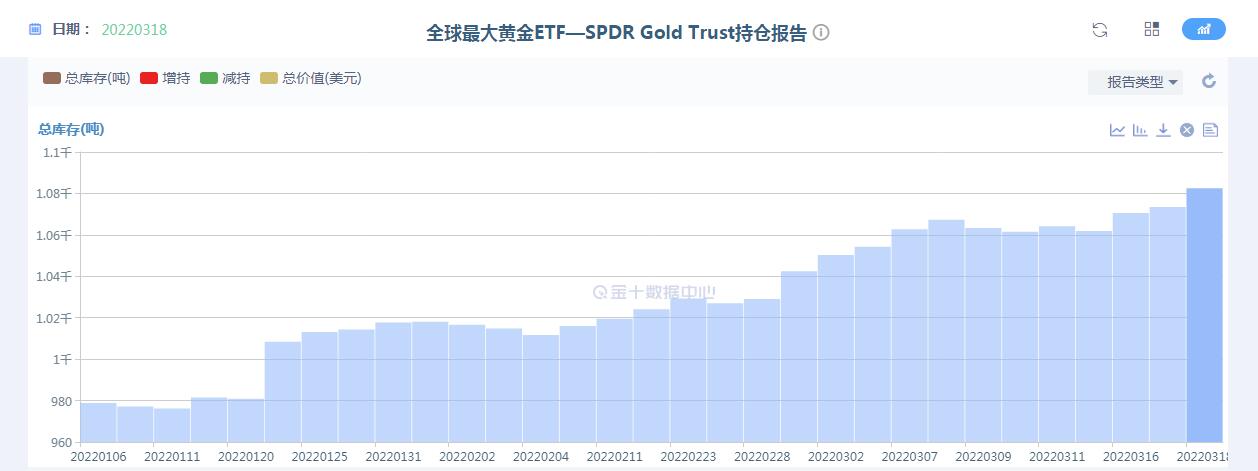This screenshot has width=1258, height=471.
Task: Click the y-axis label 980
Action: click(x=61, y=401)
